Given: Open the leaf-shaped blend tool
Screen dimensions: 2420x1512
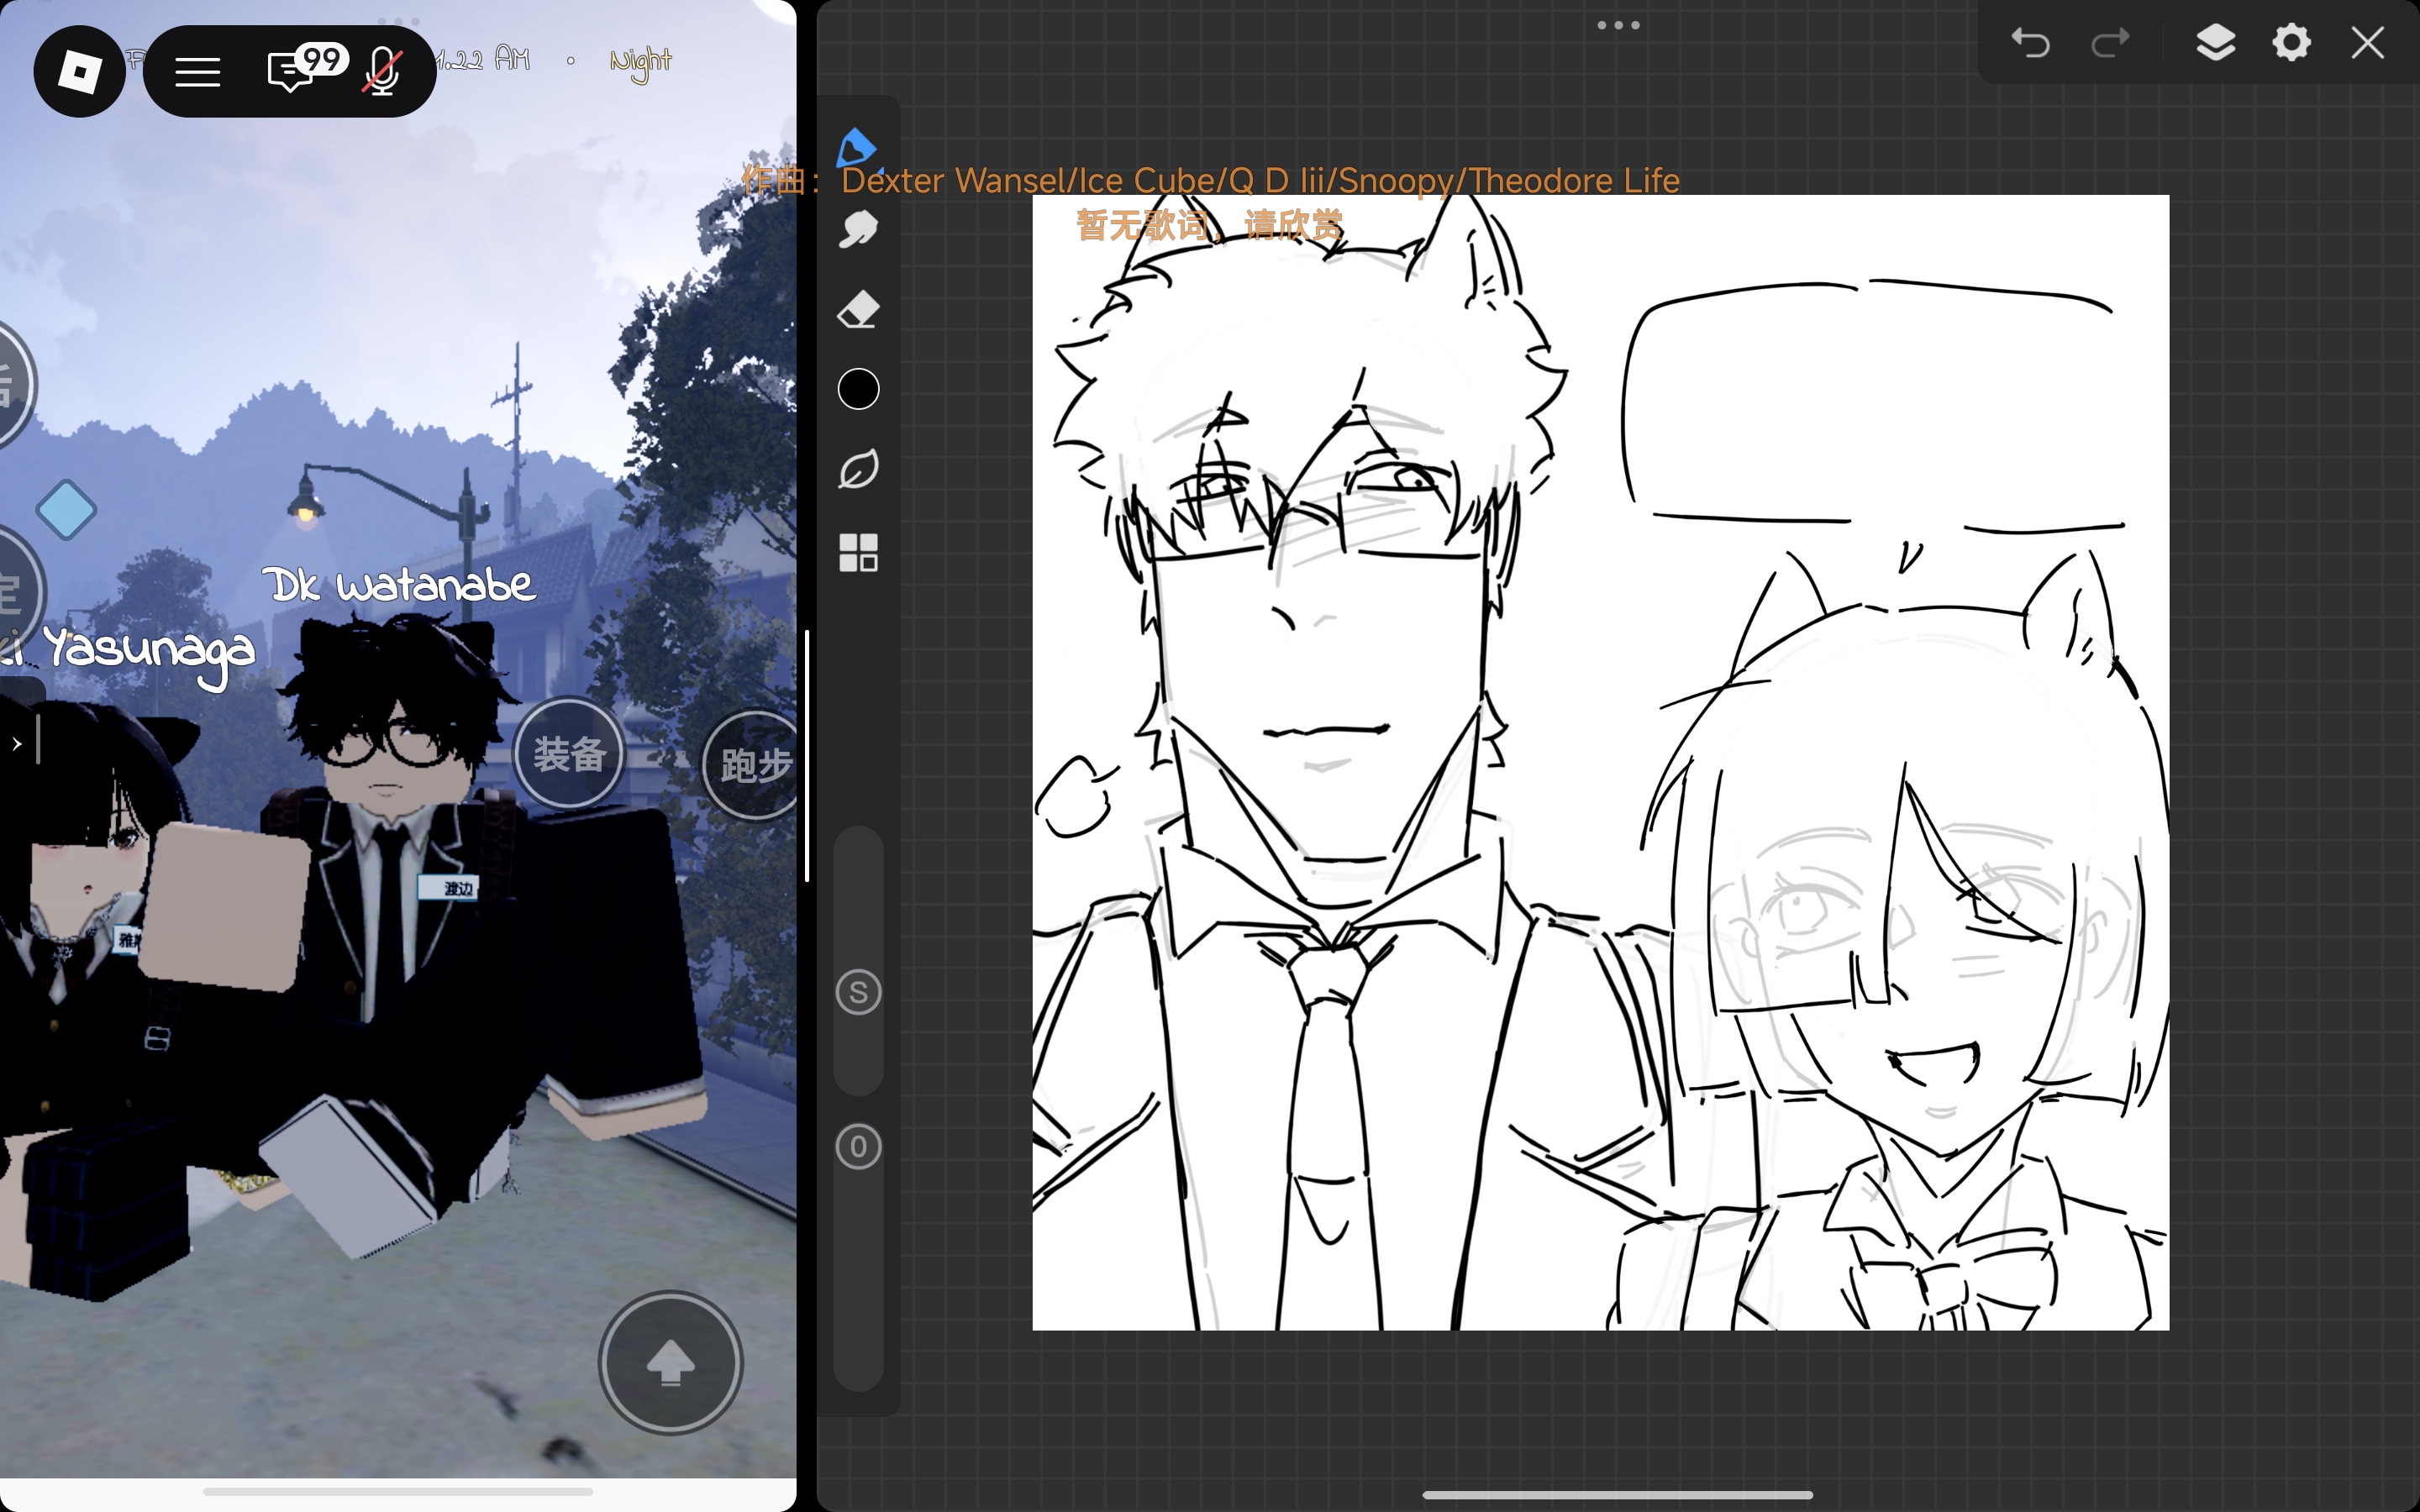Looking at the screenshot, I should coord(858,469).
